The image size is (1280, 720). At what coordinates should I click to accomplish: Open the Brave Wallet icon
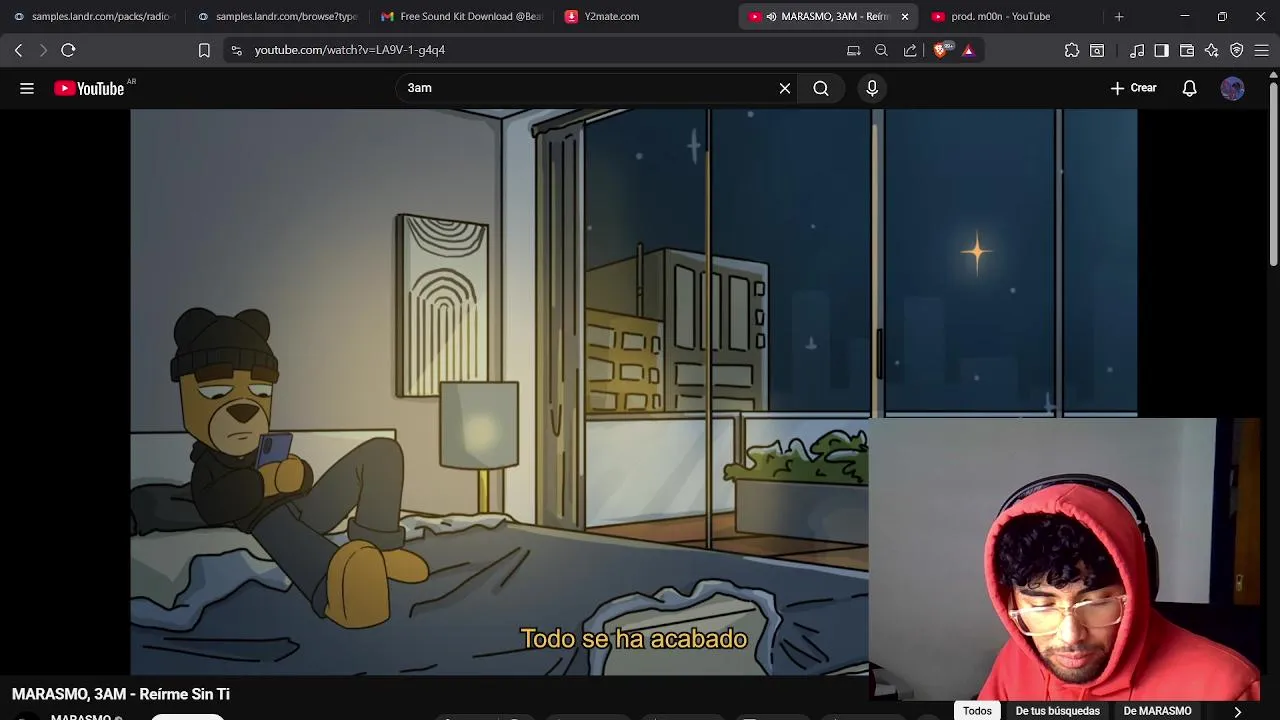1187,50
